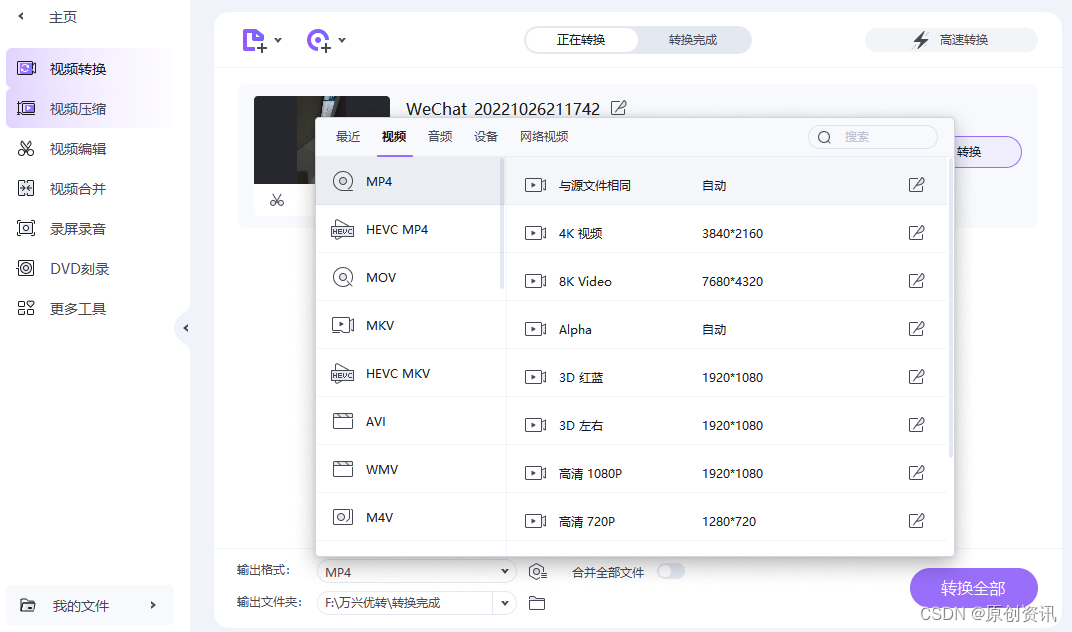Open the 输出格式 format dropdown
Viewport: 1072px width, 632px height.
pos(416,571)
